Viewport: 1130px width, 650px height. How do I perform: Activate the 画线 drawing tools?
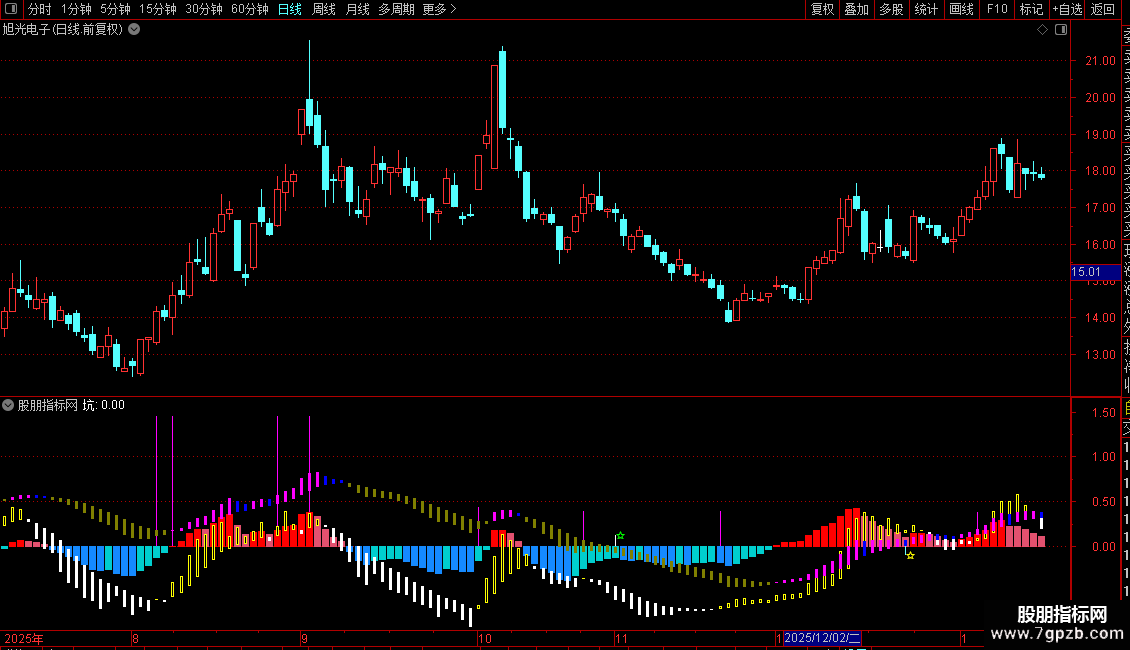click(961, 9)
